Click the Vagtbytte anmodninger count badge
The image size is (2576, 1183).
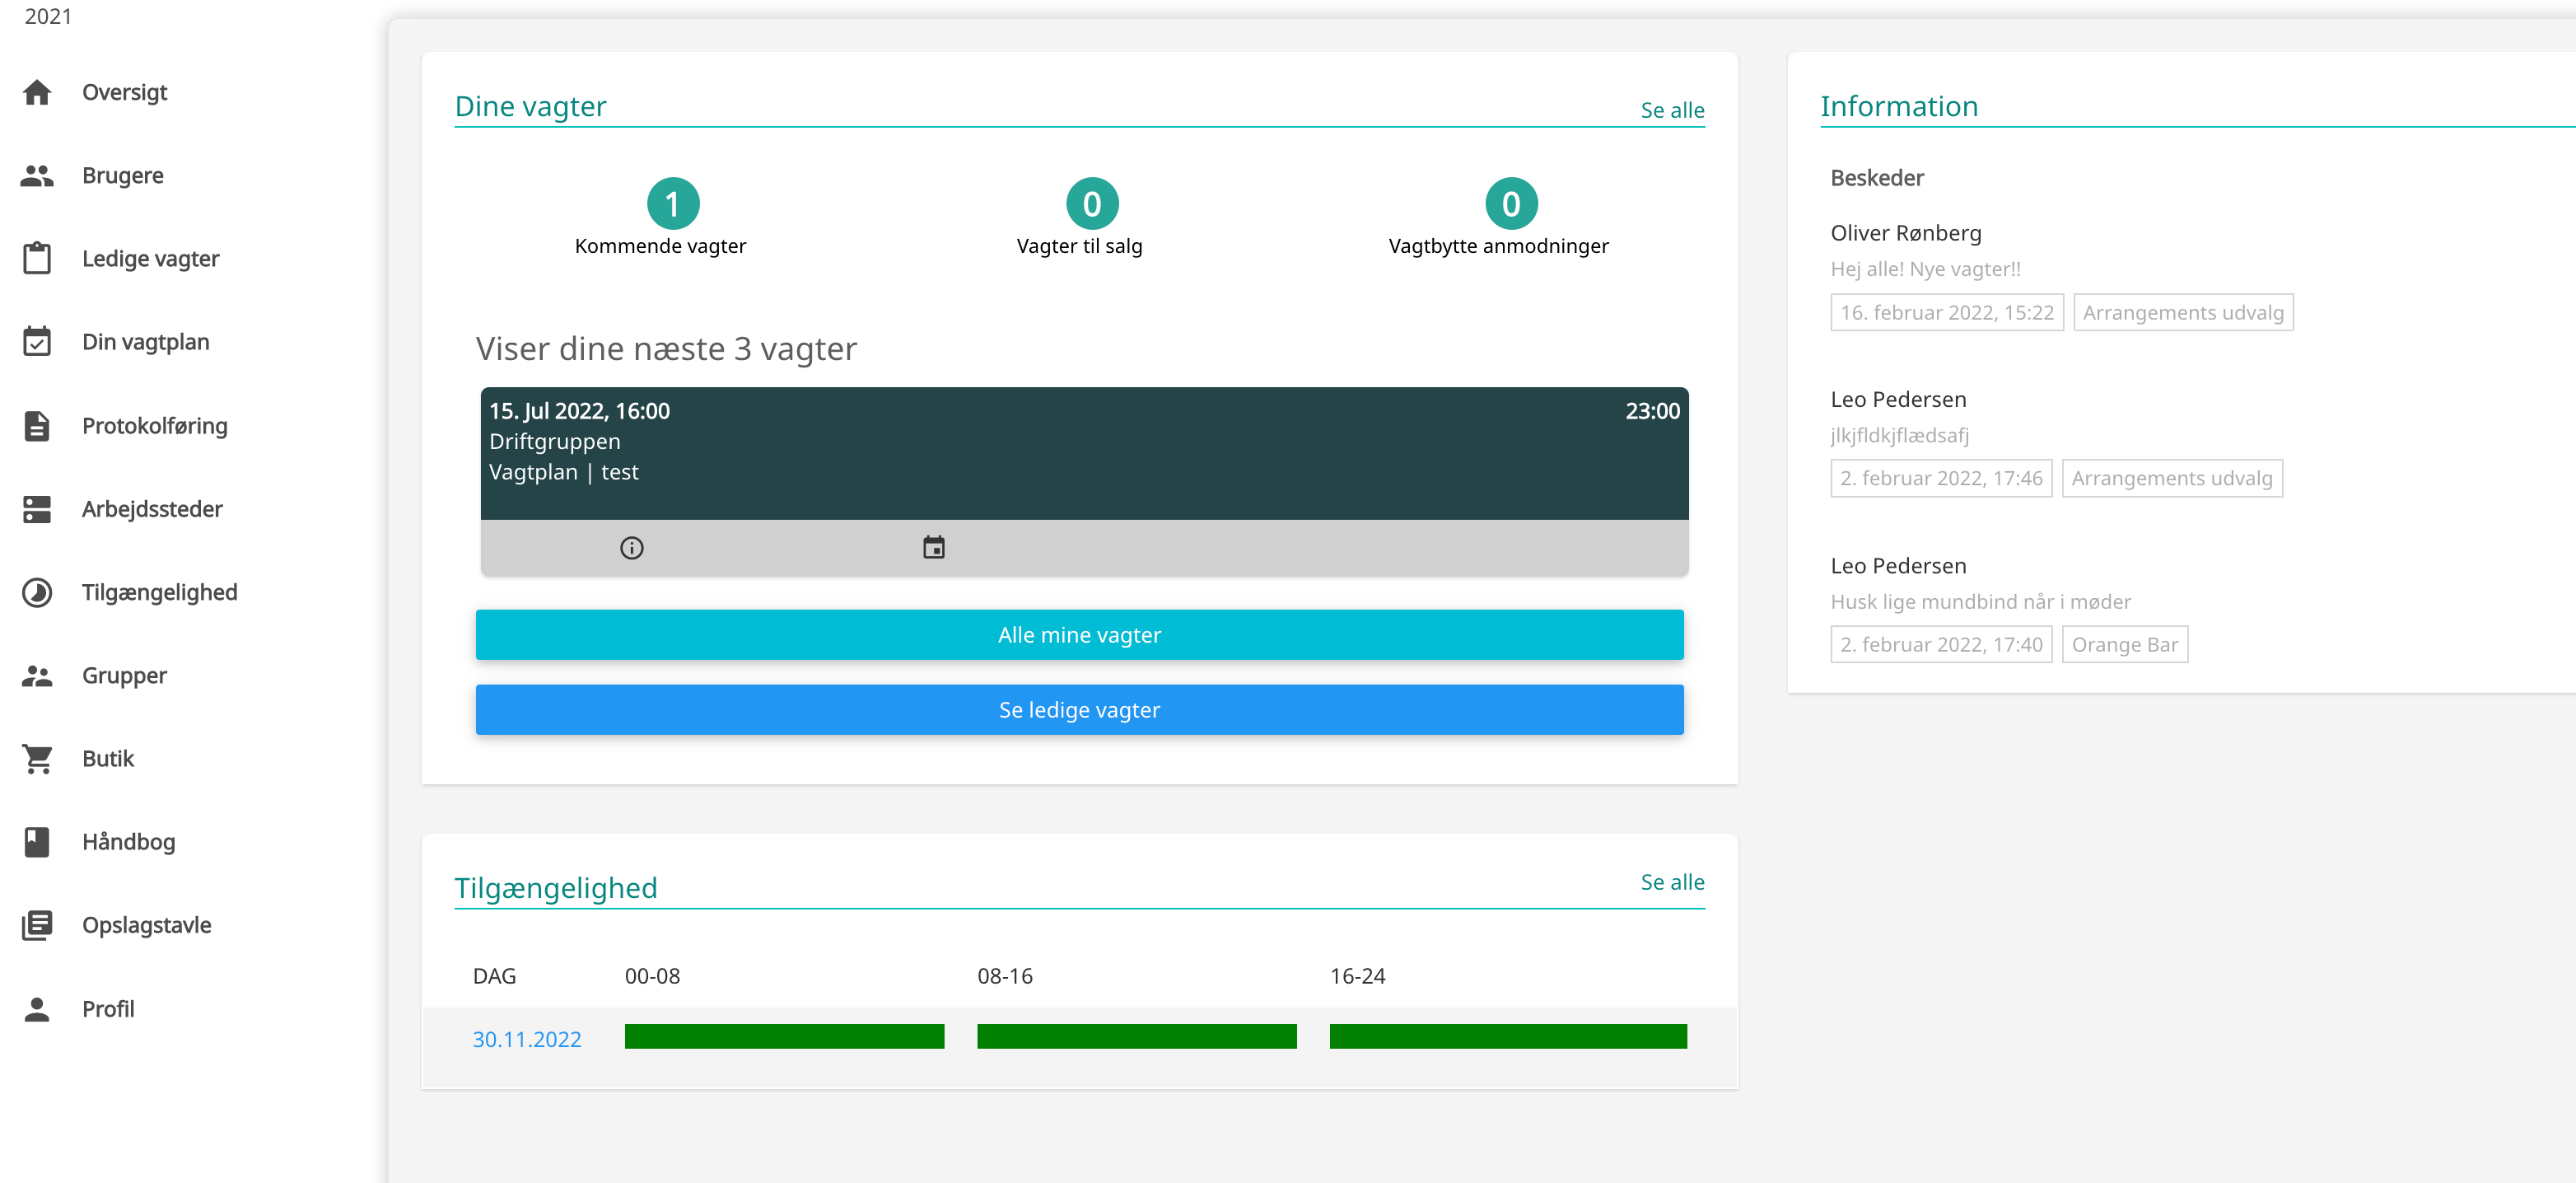click(1511, 204)
